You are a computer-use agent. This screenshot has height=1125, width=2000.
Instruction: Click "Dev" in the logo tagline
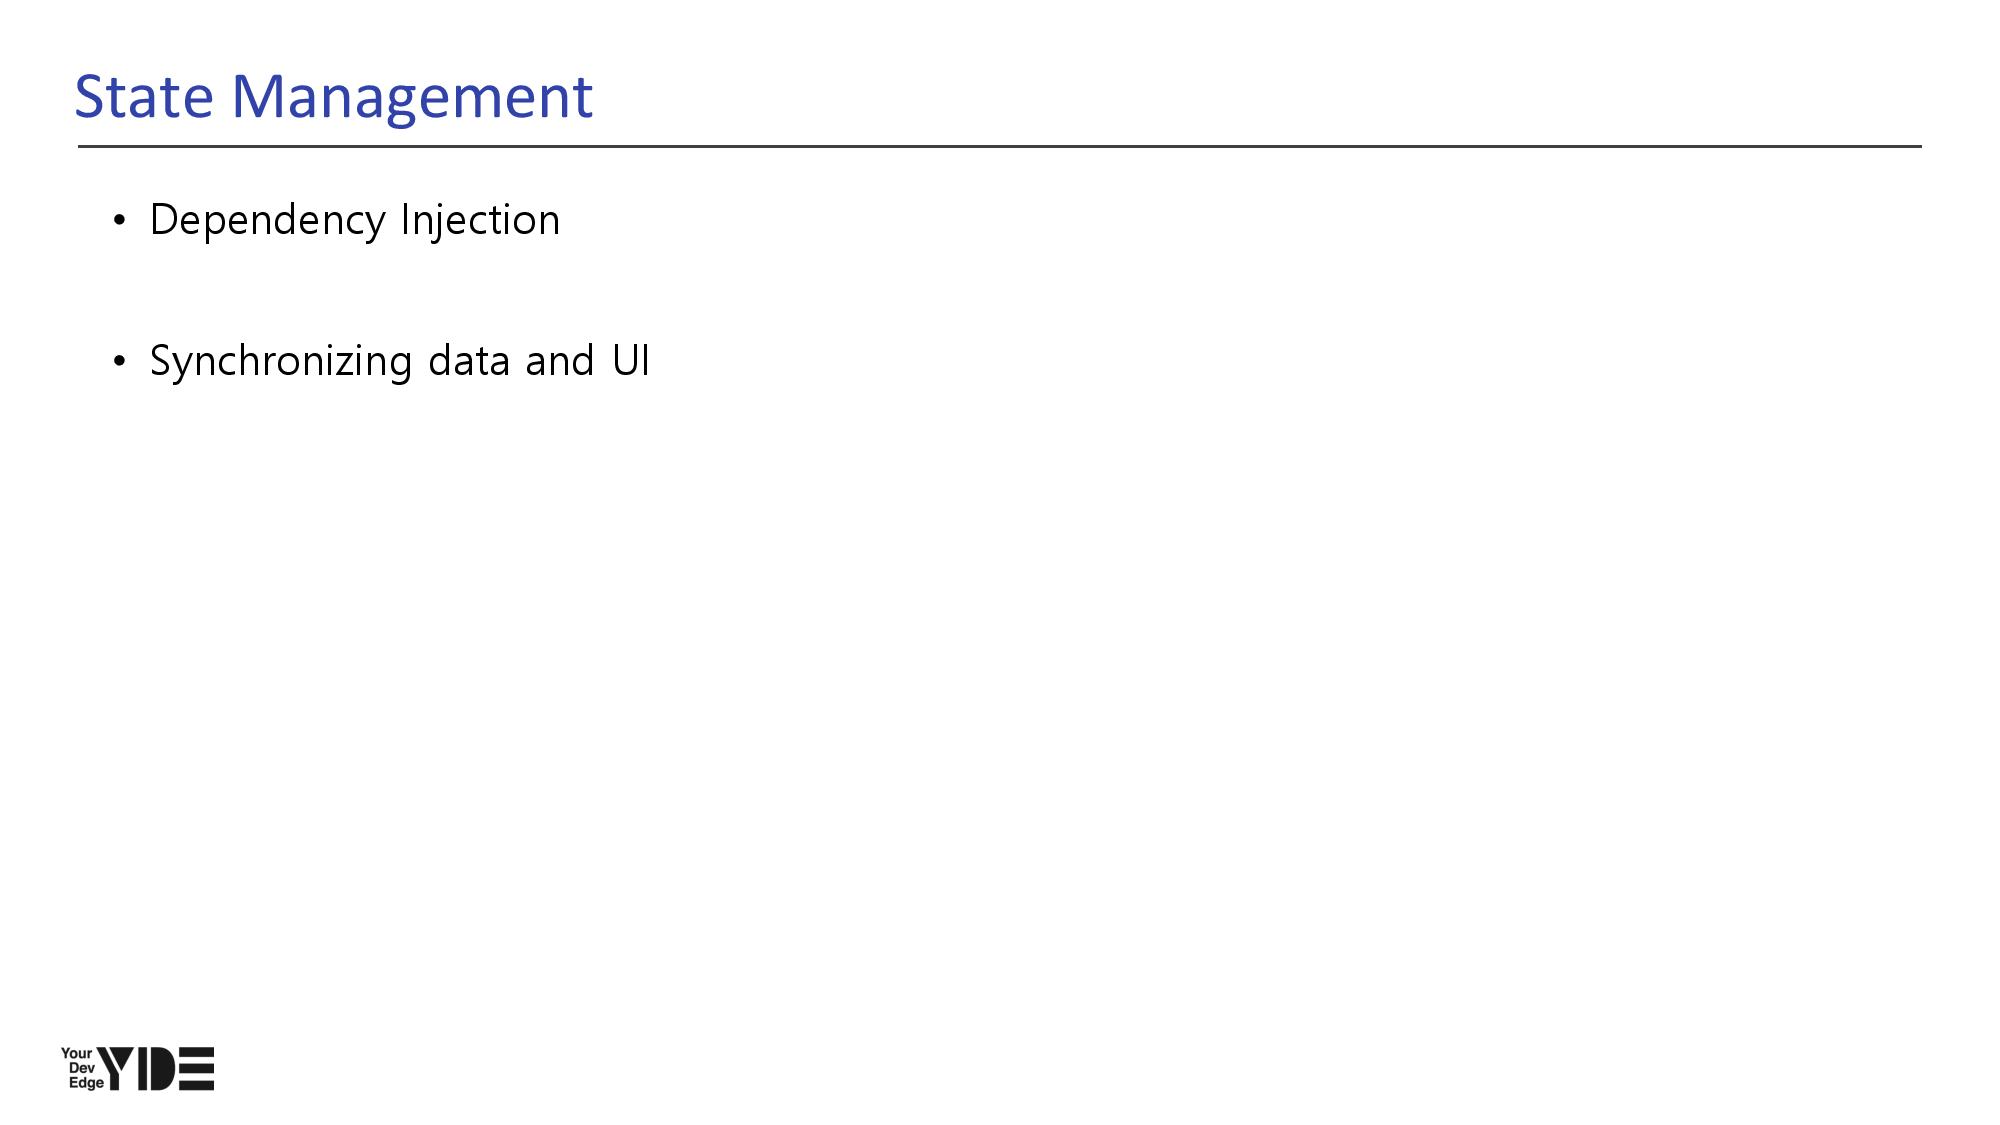[x=81, y=1068]
